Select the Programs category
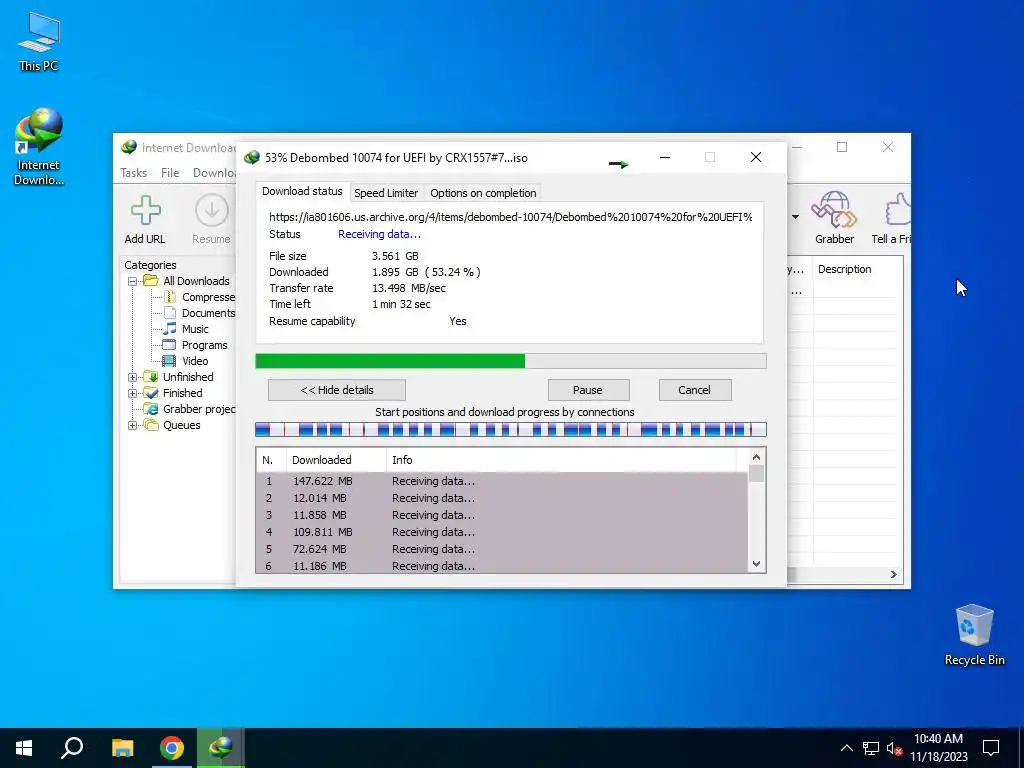This screenshot has width=1024, height=768. point(204,345)
